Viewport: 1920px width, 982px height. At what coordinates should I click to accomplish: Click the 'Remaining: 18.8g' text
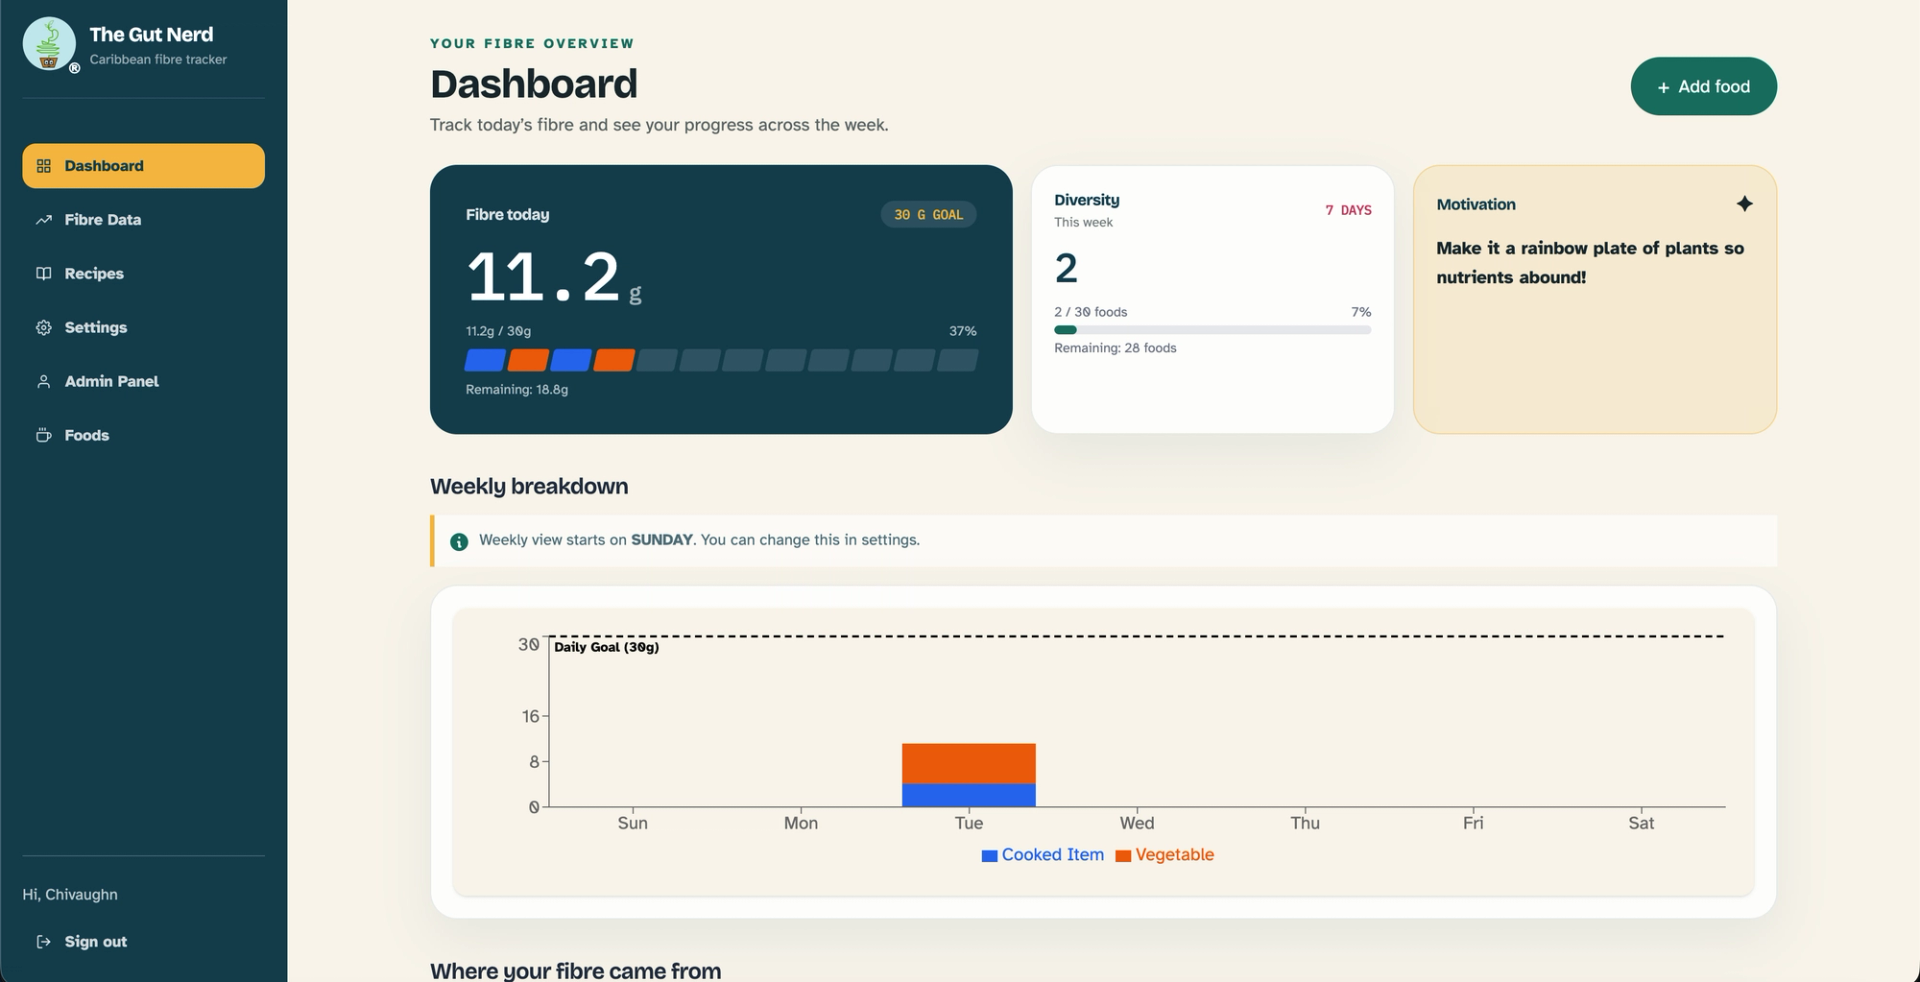pos(517,390)
